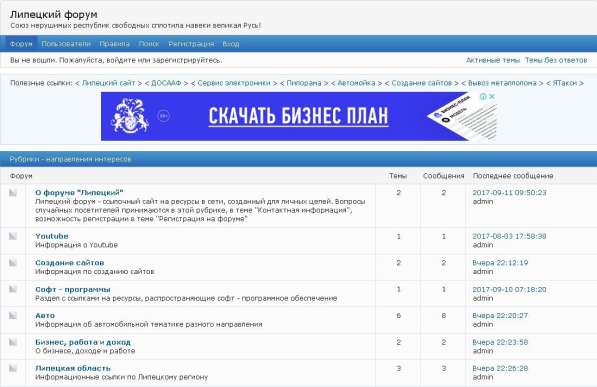Open last post Вчера 22:12:19
597x387 pixels.
pos(500,263)
